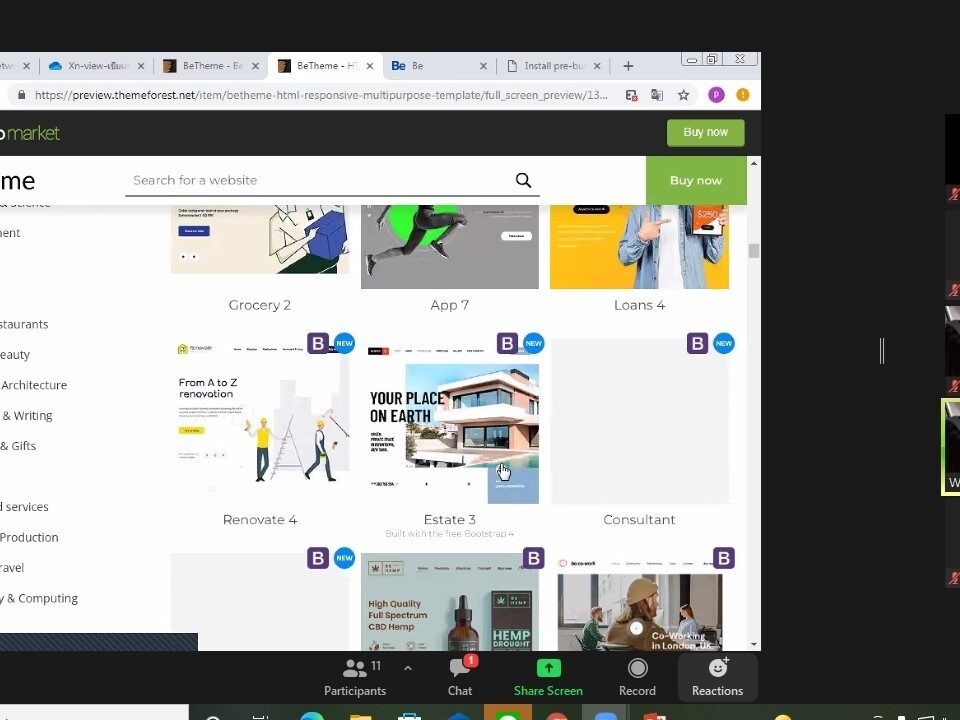Switch to the Xn-view browser tab
This screenshot has height=720, width=960.
97,66
